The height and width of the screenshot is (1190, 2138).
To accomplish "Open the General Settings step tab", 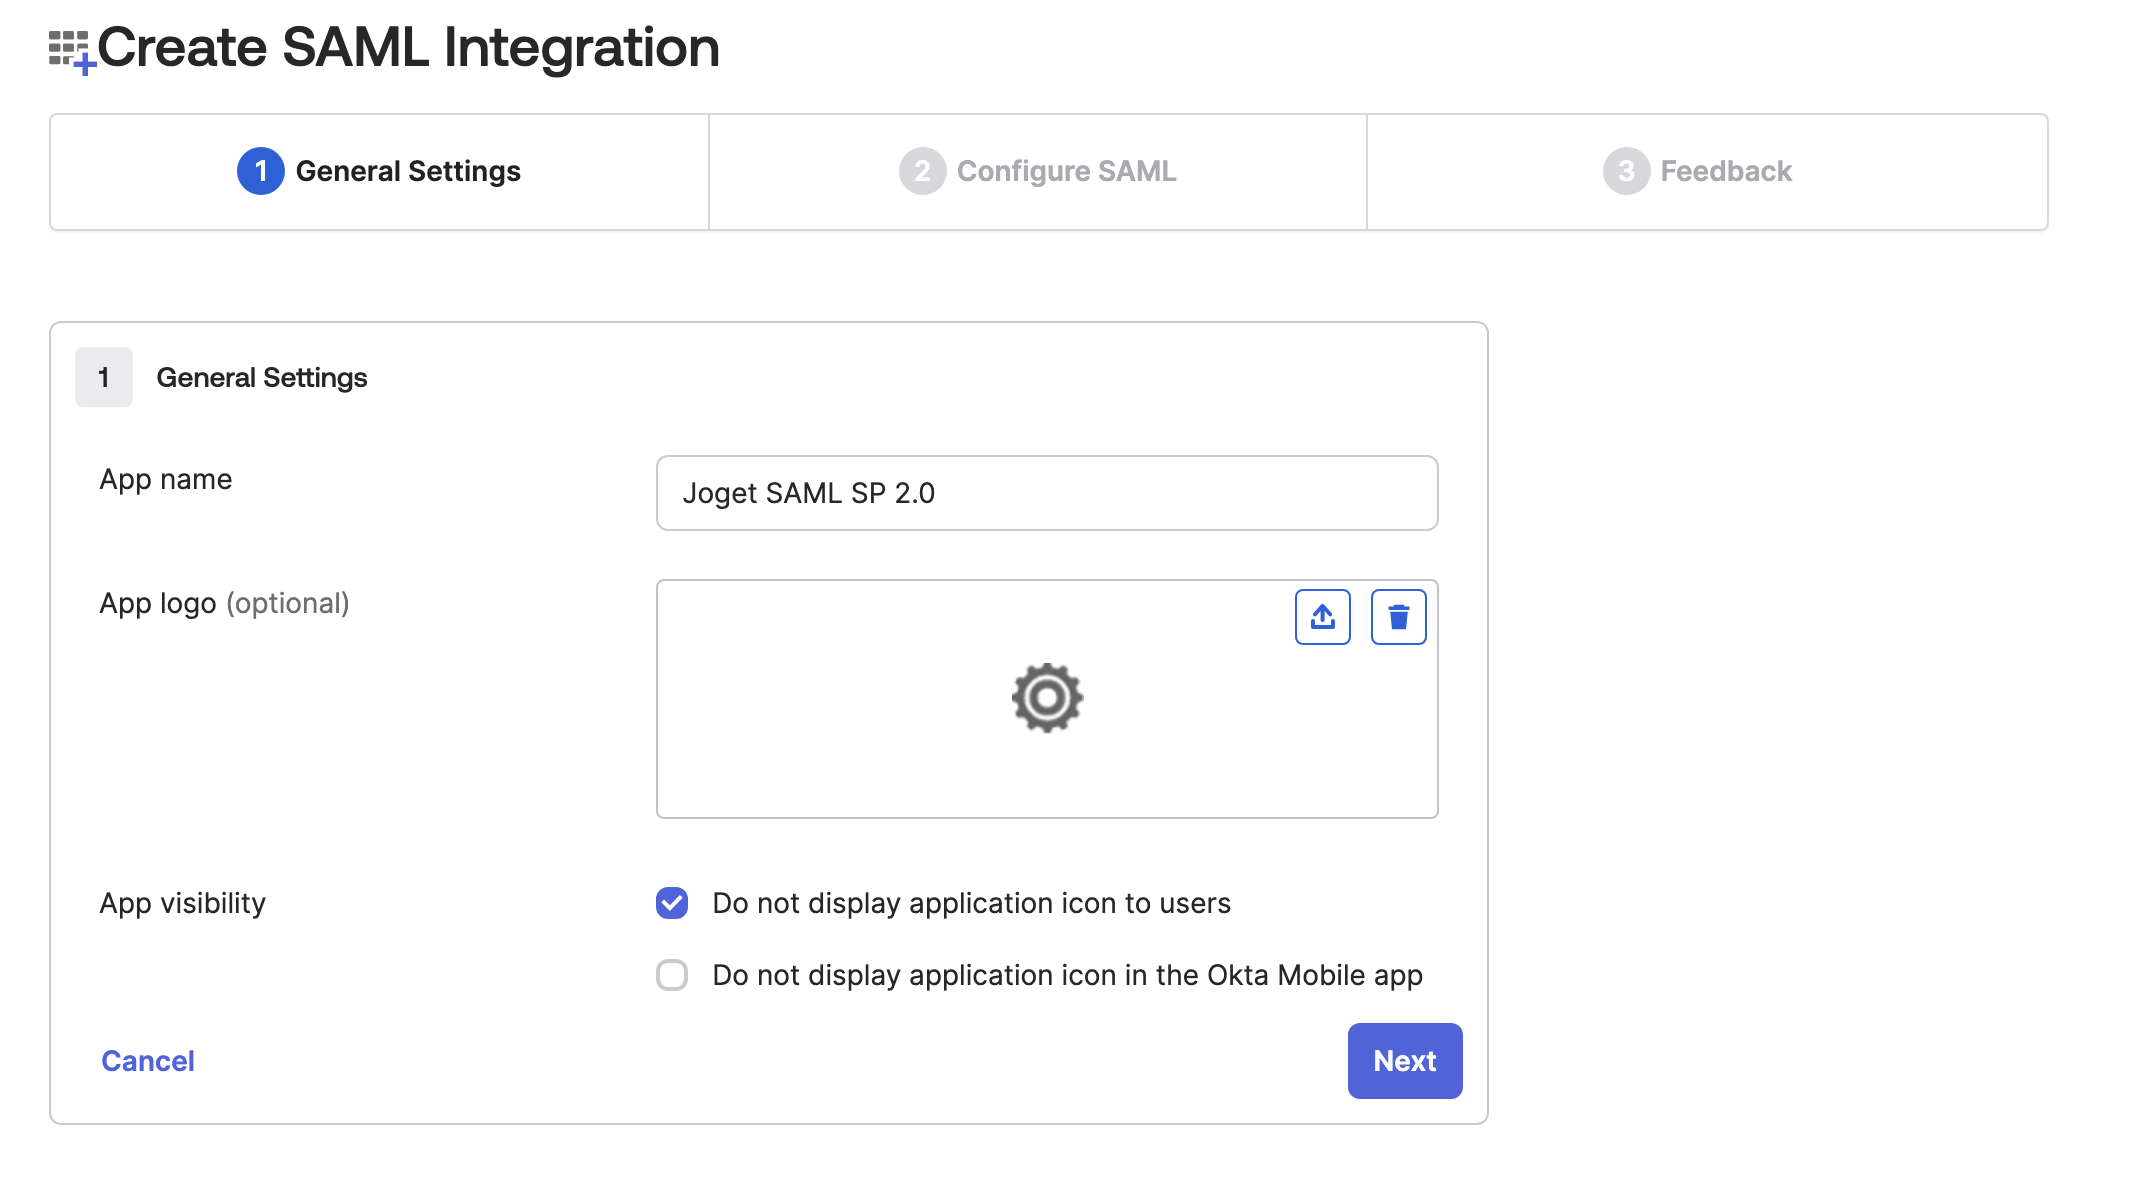I will pyautogui.click(x=379, y=171).
